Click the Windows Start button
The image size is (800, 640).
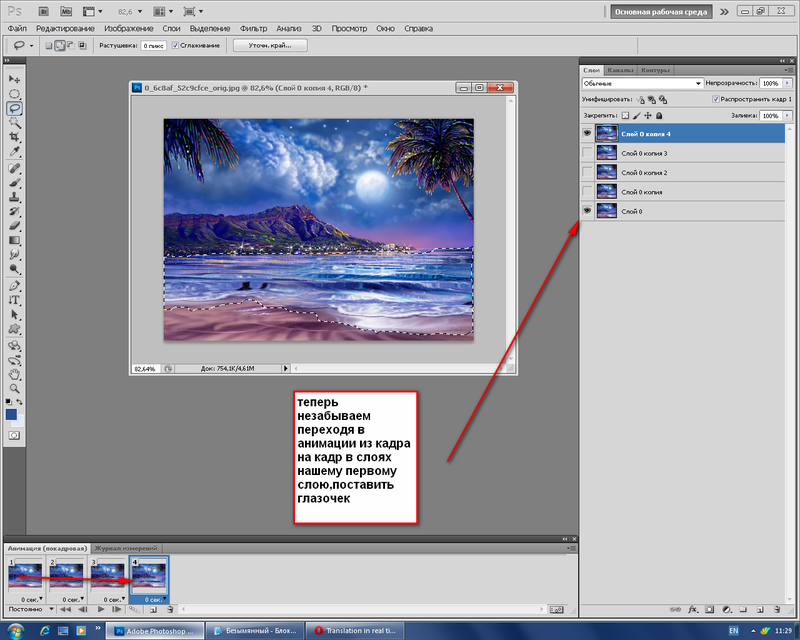pyautogui.click(x=15, y=631)
